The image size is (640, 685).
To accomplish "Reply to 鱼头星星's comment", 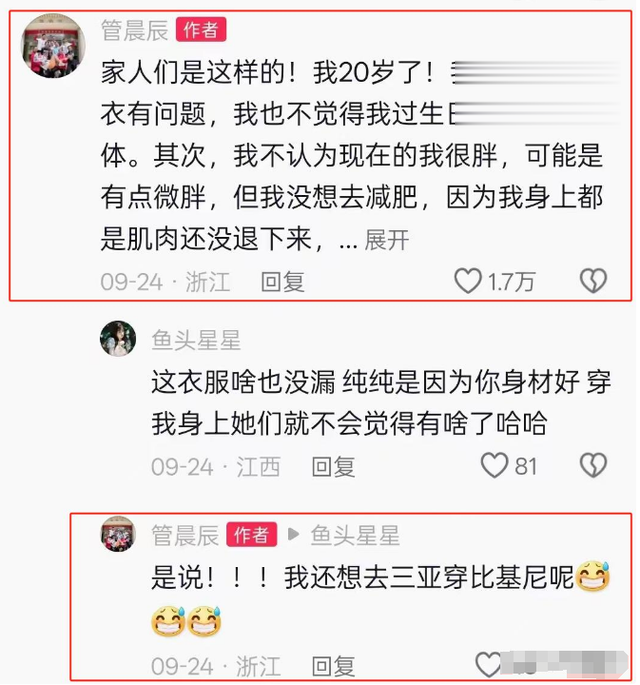I will pos(333,466).
